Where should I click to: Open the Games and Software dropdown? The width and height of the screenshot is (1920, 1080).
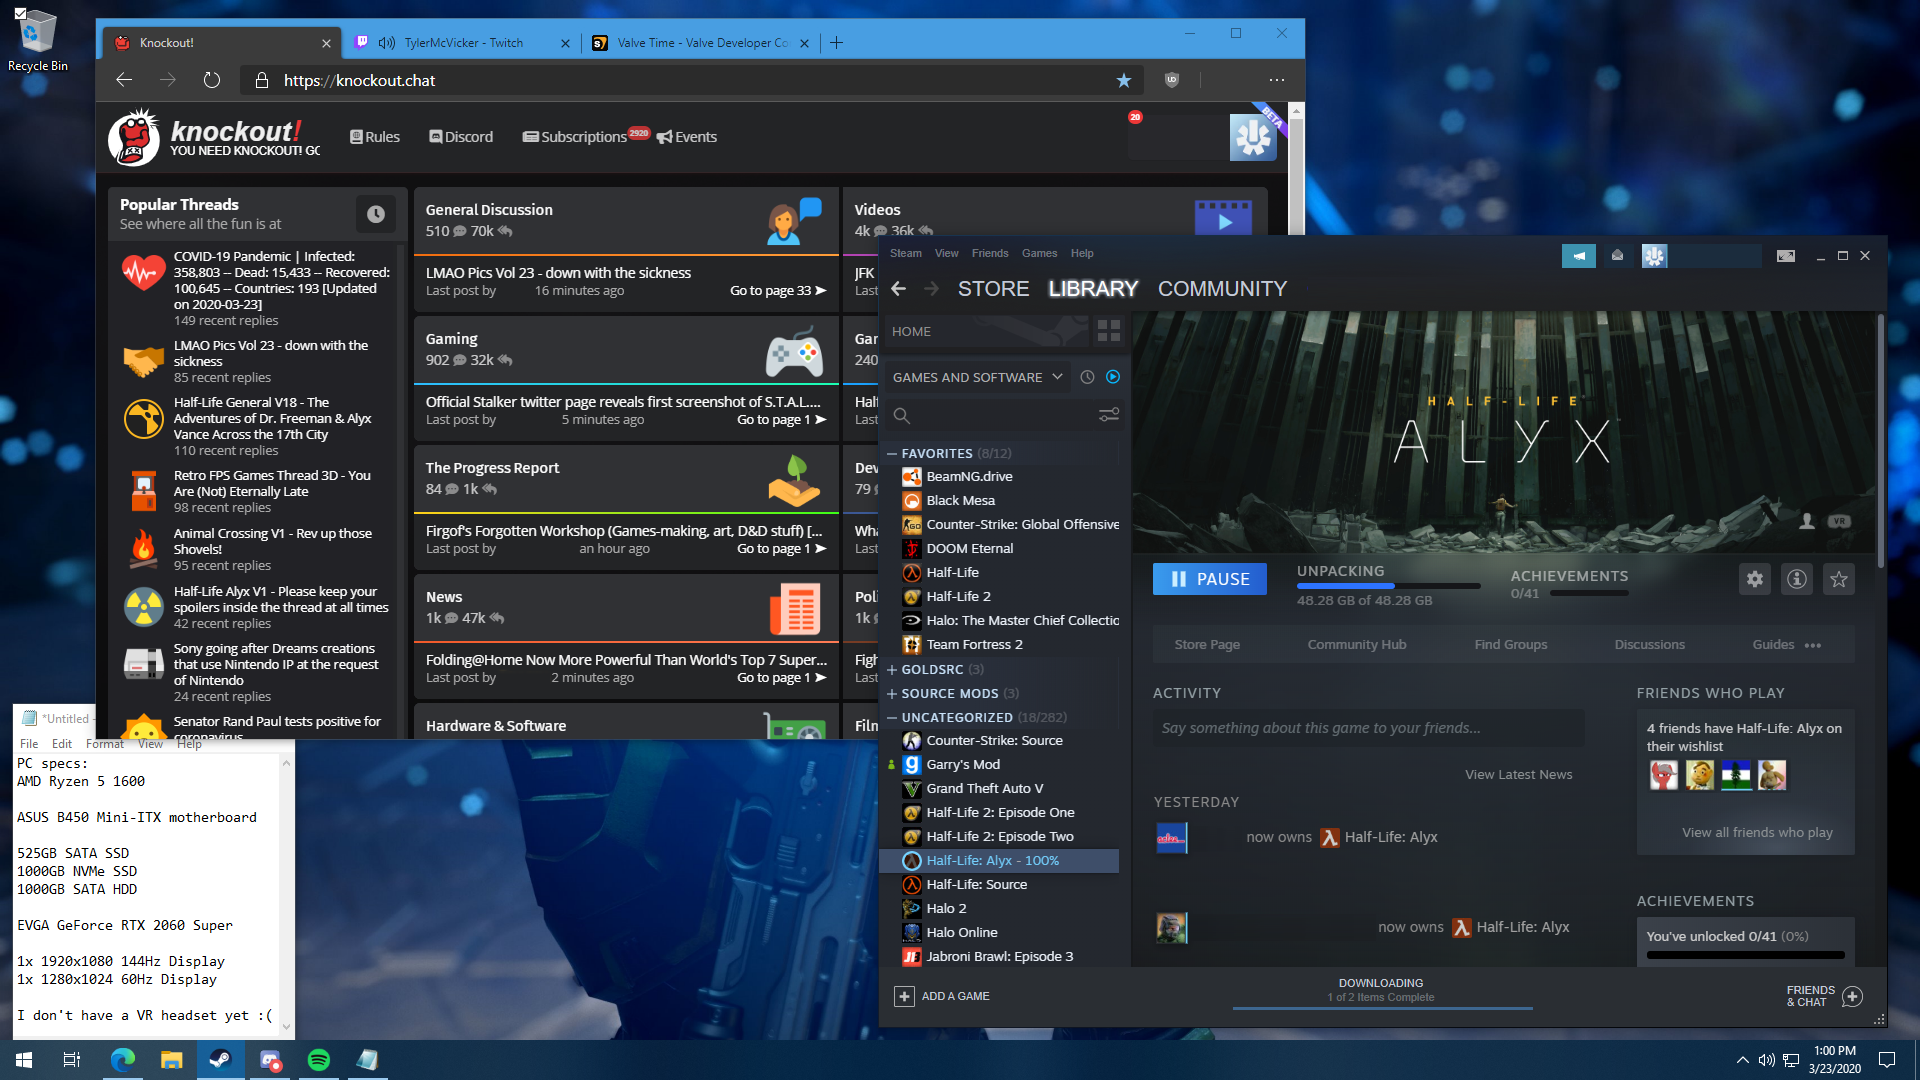[x=977, y=377]
